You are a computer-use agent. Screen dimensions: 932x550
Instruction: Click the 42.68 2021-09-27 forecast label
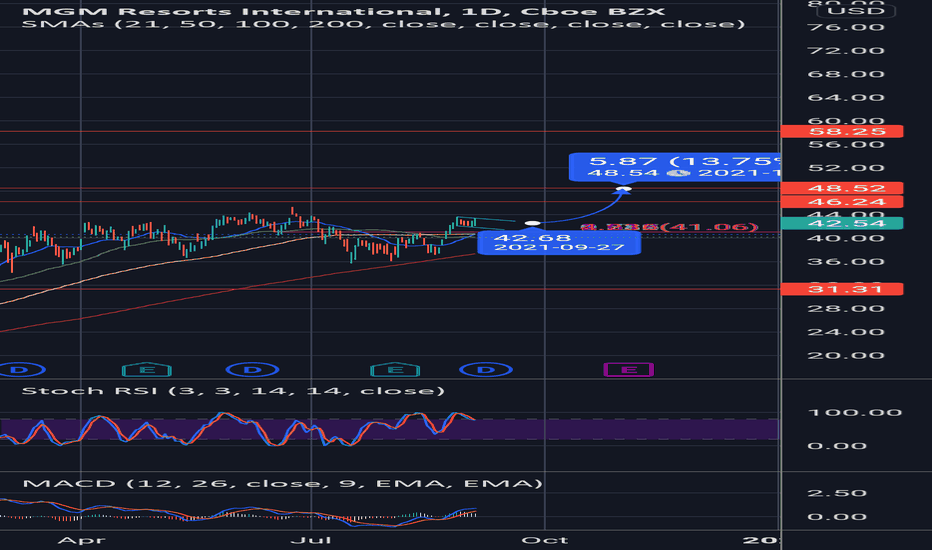click(559, 242)
